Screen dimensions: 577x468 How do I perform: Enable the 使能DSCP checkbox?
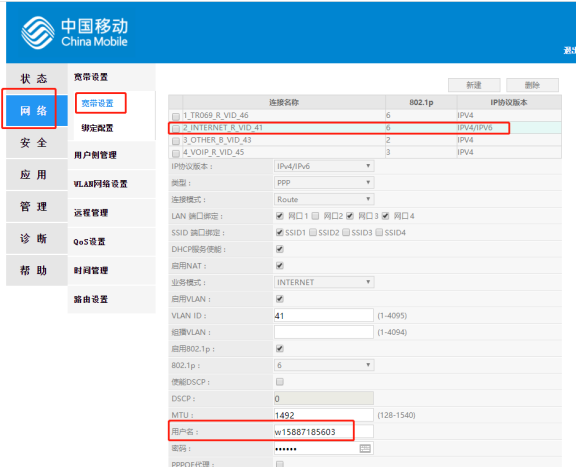pos(280,382)
